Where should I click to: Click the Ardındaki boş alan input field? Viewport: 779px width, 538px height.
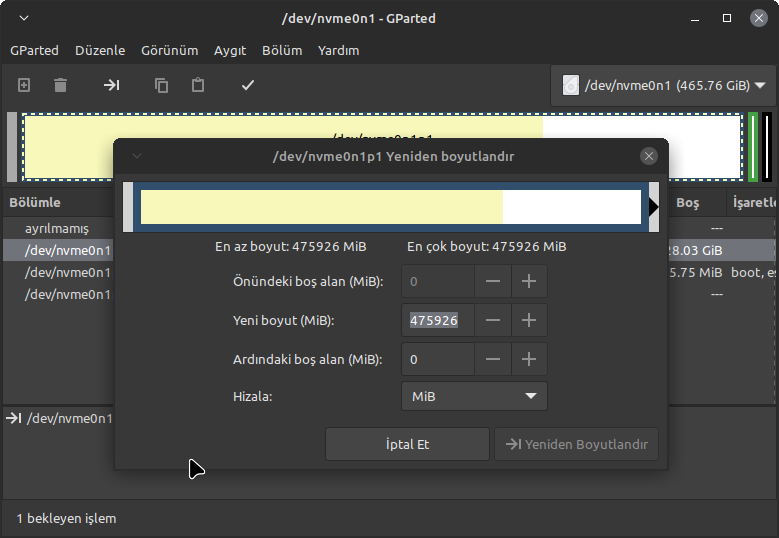(438, 359)
